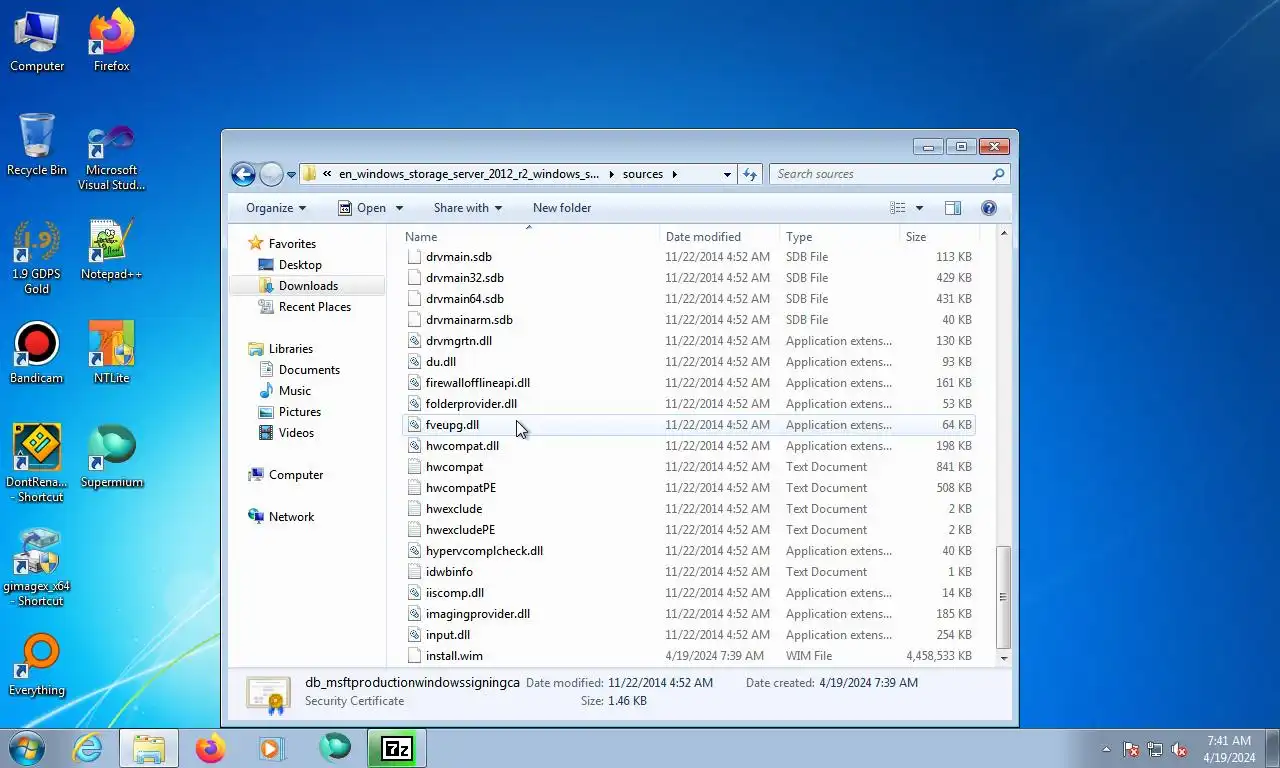Open the address bar previous locations dropdown
The height and width of the screenshot is (768, 1280).
coord(727,174)
